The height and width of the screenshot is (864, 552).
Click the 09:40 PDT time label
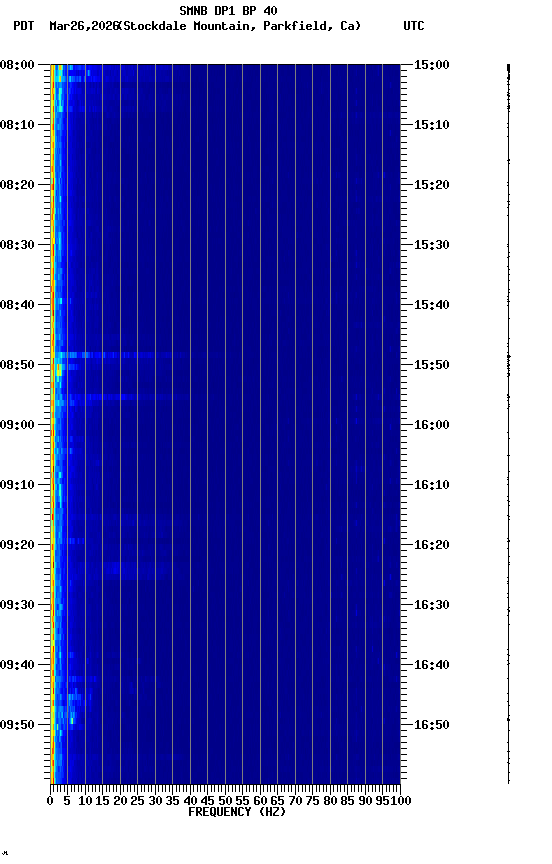(x=17, y=666)
